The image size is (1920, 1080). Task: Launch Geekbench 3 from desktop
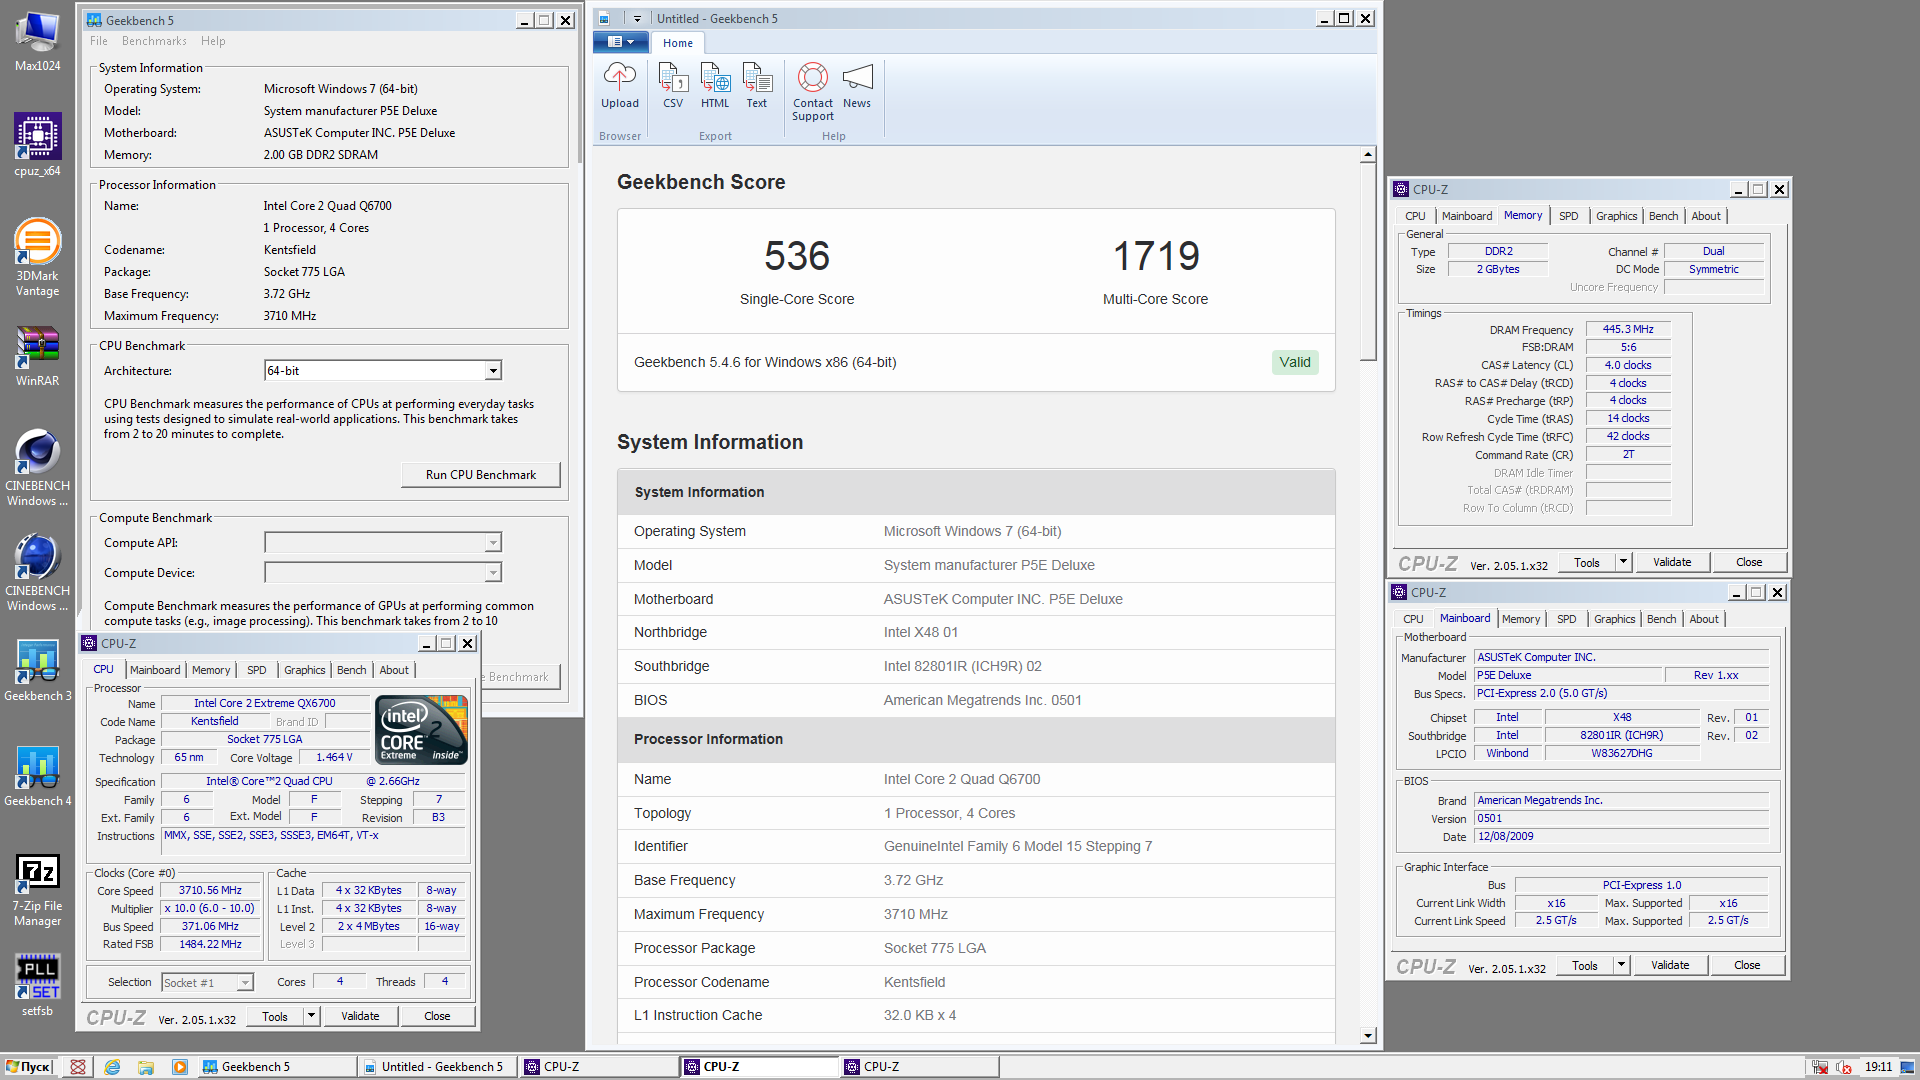point(37,672)
